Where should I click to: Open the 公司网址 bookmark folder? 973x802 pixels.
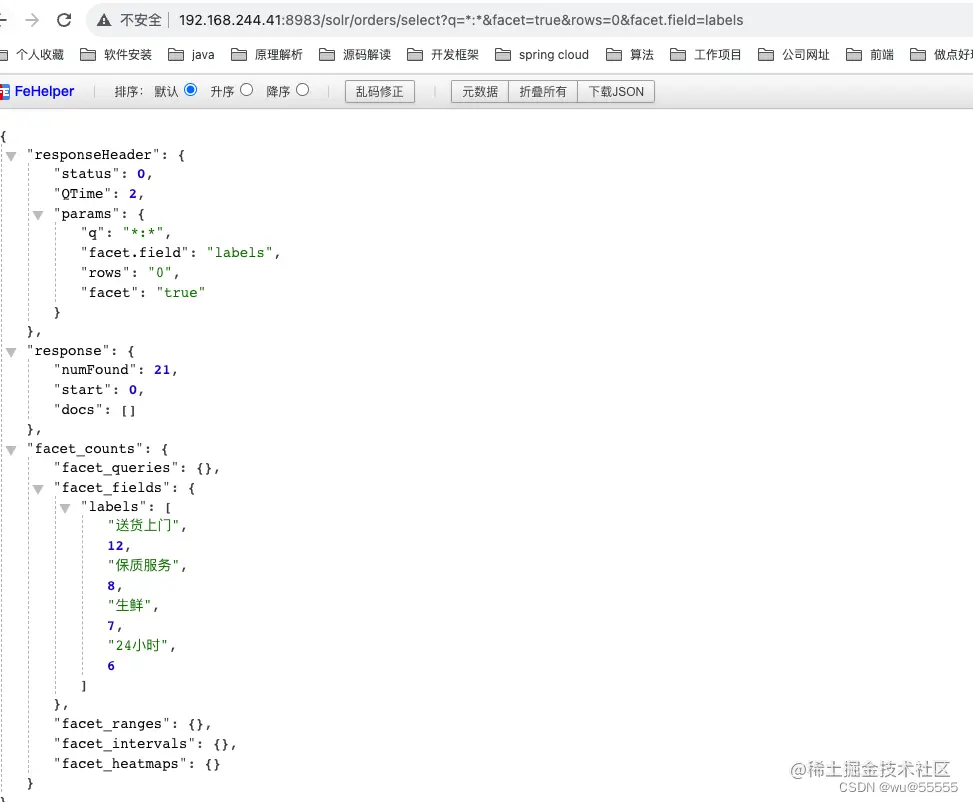(x=794, y=55)
